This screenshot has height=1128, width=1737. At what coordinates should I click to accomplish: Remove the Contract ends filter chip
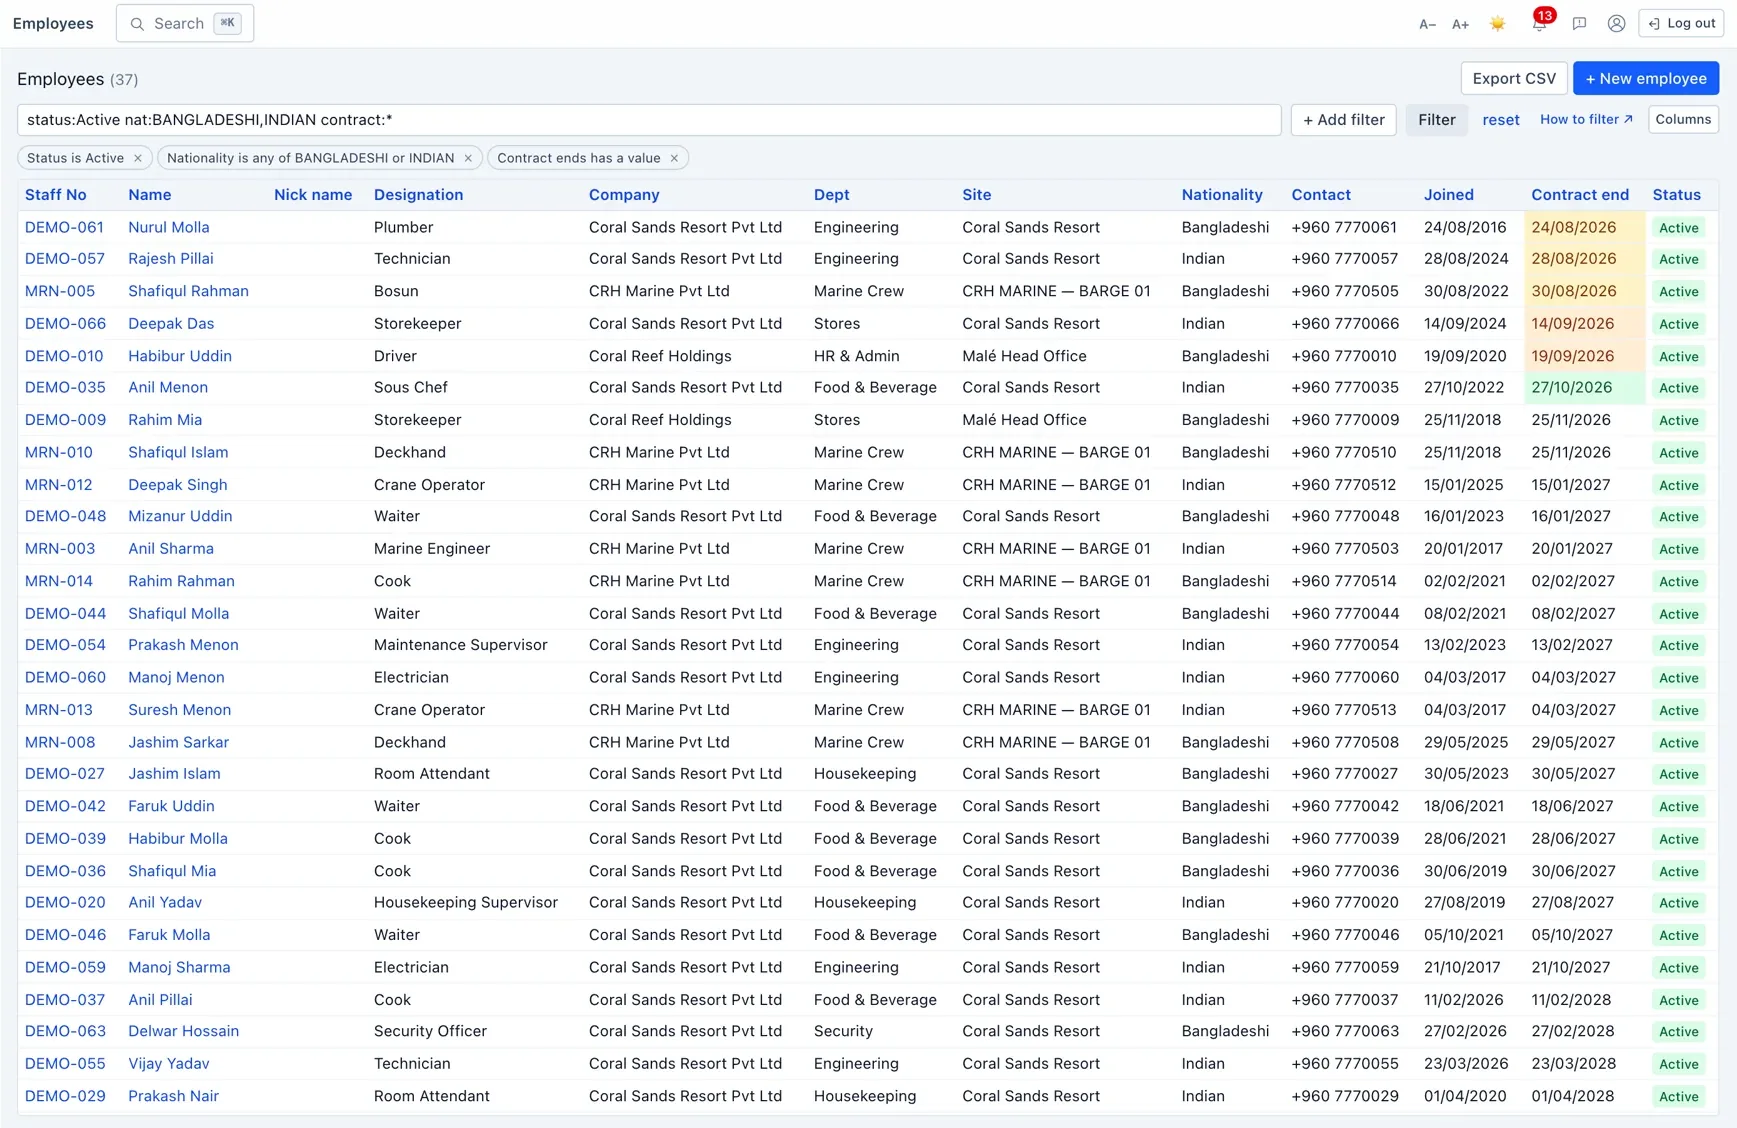(x=674, y=158)
